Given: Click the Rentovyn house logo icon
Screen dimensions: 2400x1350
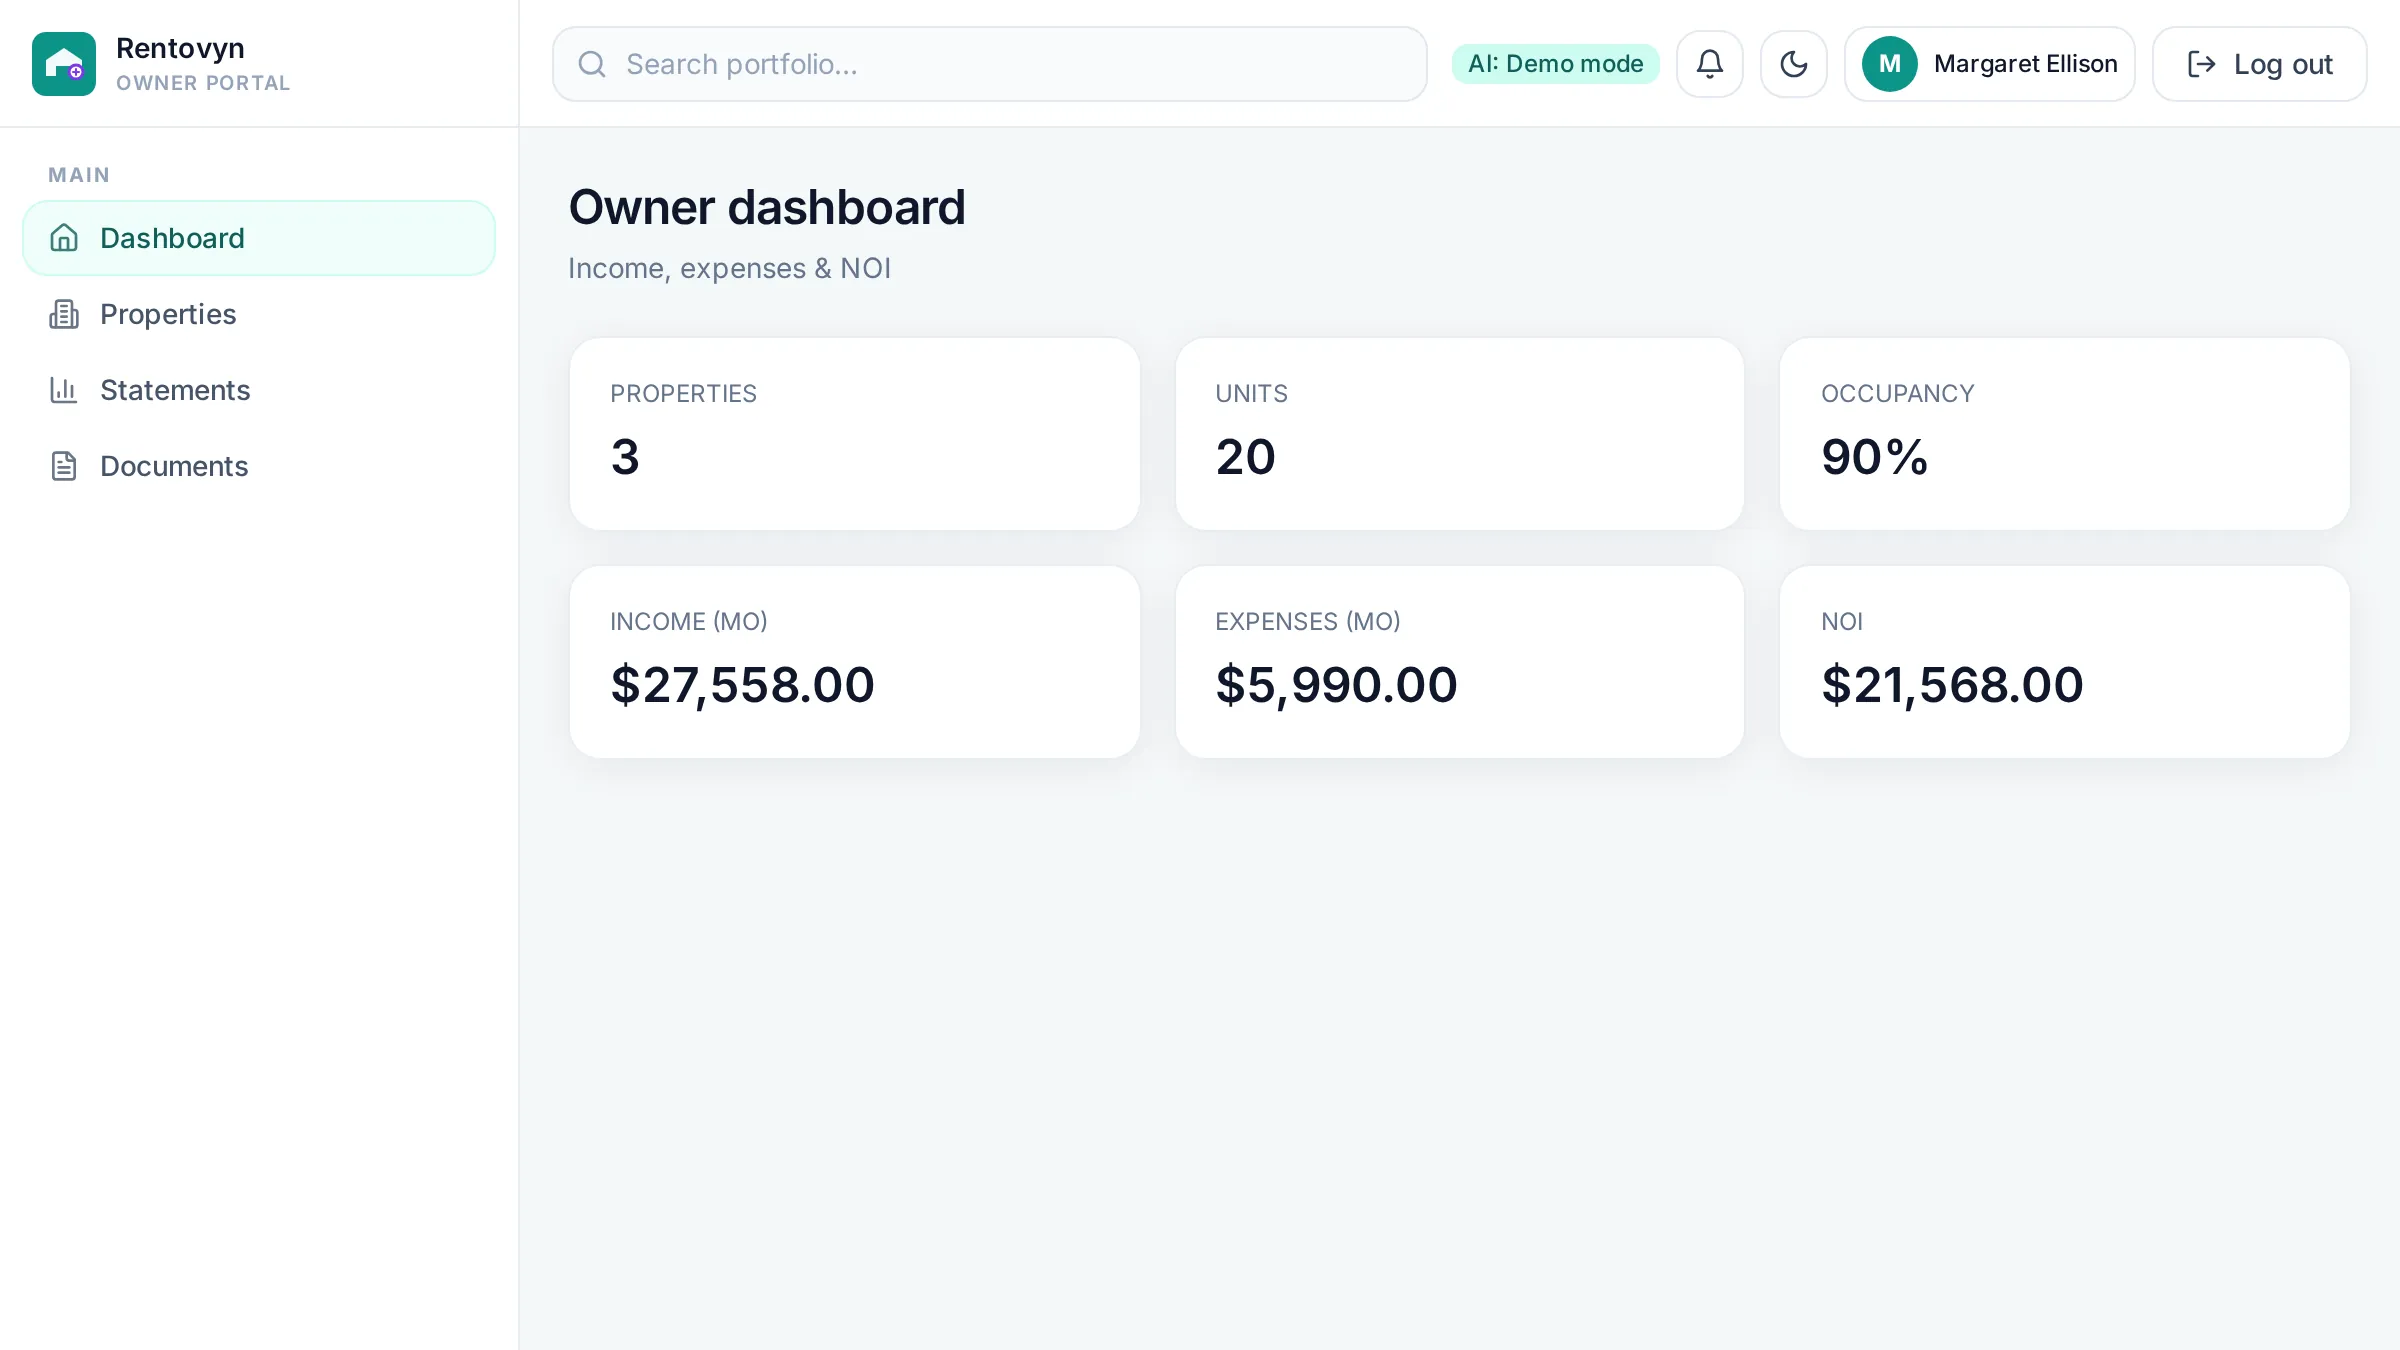Looking at the screenshot, I should [x=64, y=64].
